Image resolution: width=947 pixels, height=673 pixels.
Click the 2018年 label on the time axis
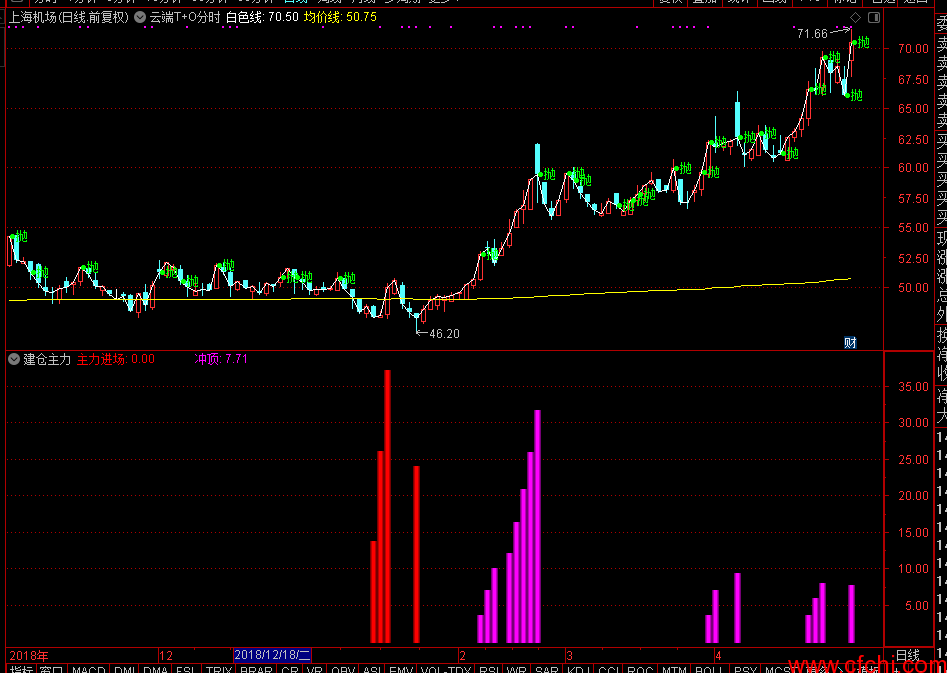click(x=30, y=655)
